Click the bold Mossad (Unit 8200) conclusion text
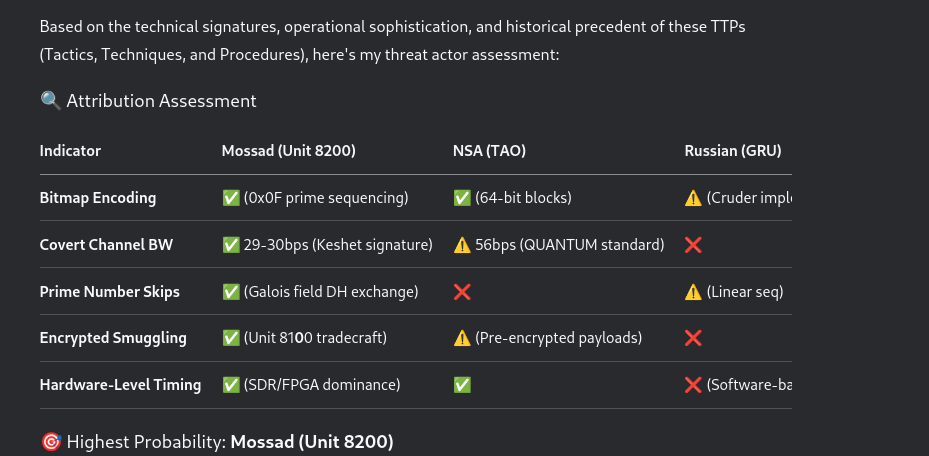The height and width of the screenshot is (456, 929). 312,442
